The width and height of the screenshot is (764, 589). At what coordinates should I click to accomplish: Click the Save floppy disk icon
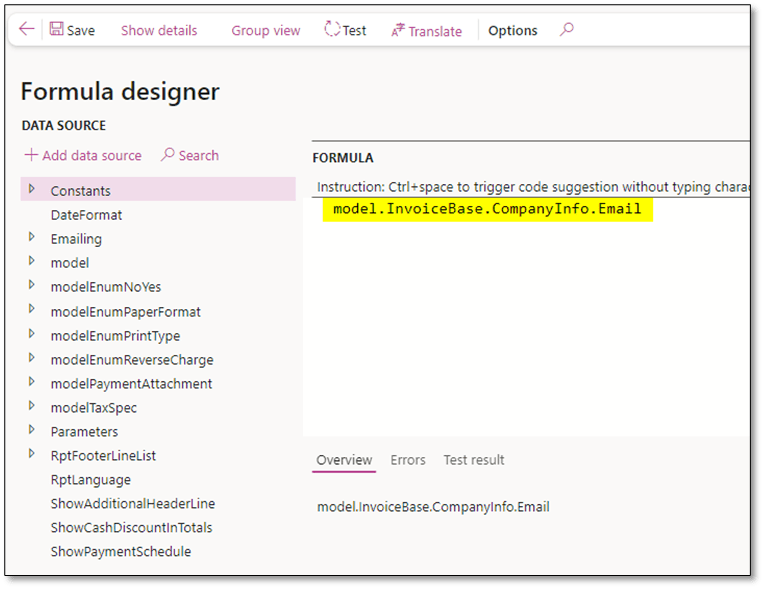[56, 30]
